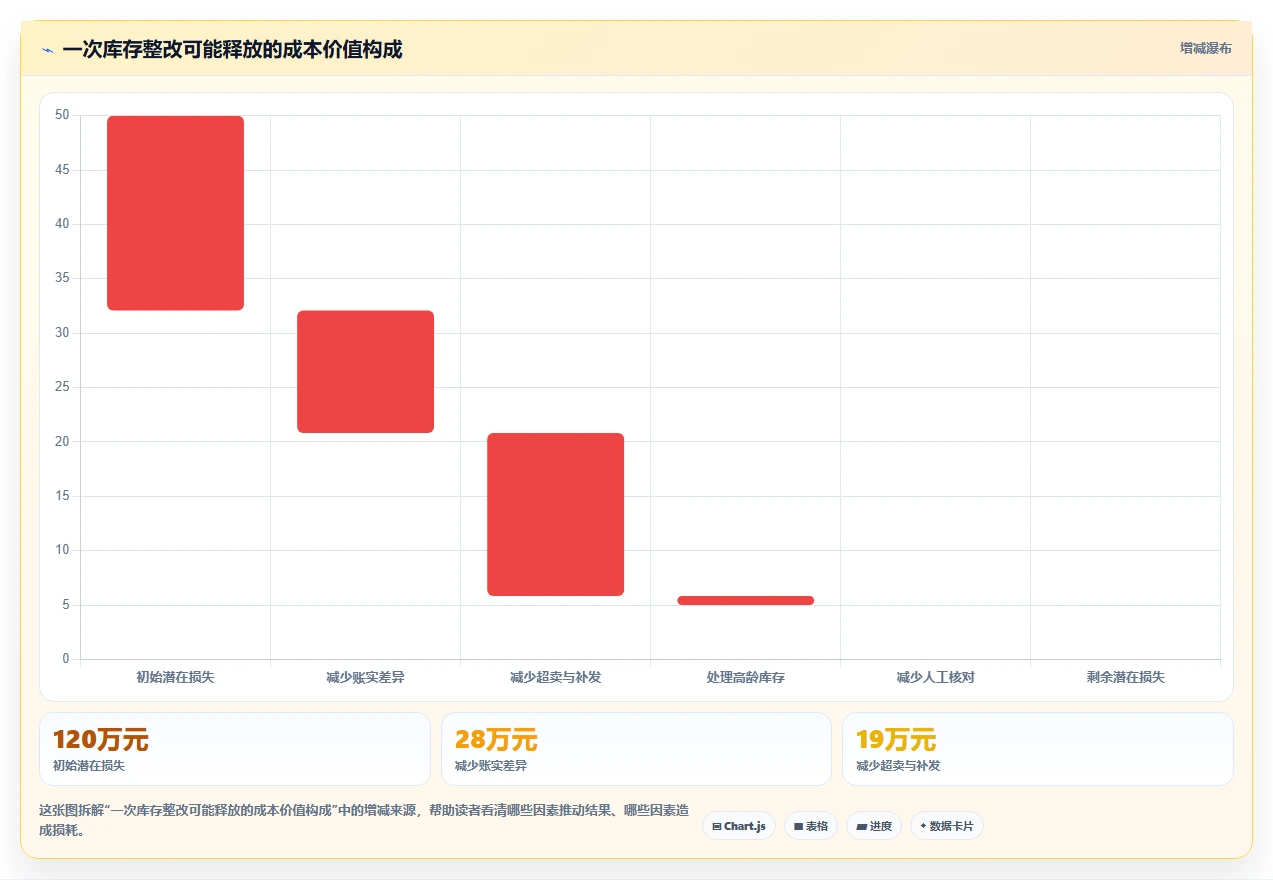Select the thin 处理高龄库存 bar
This screenshot has height=880, width=1273.
click(x=745, y=600)
